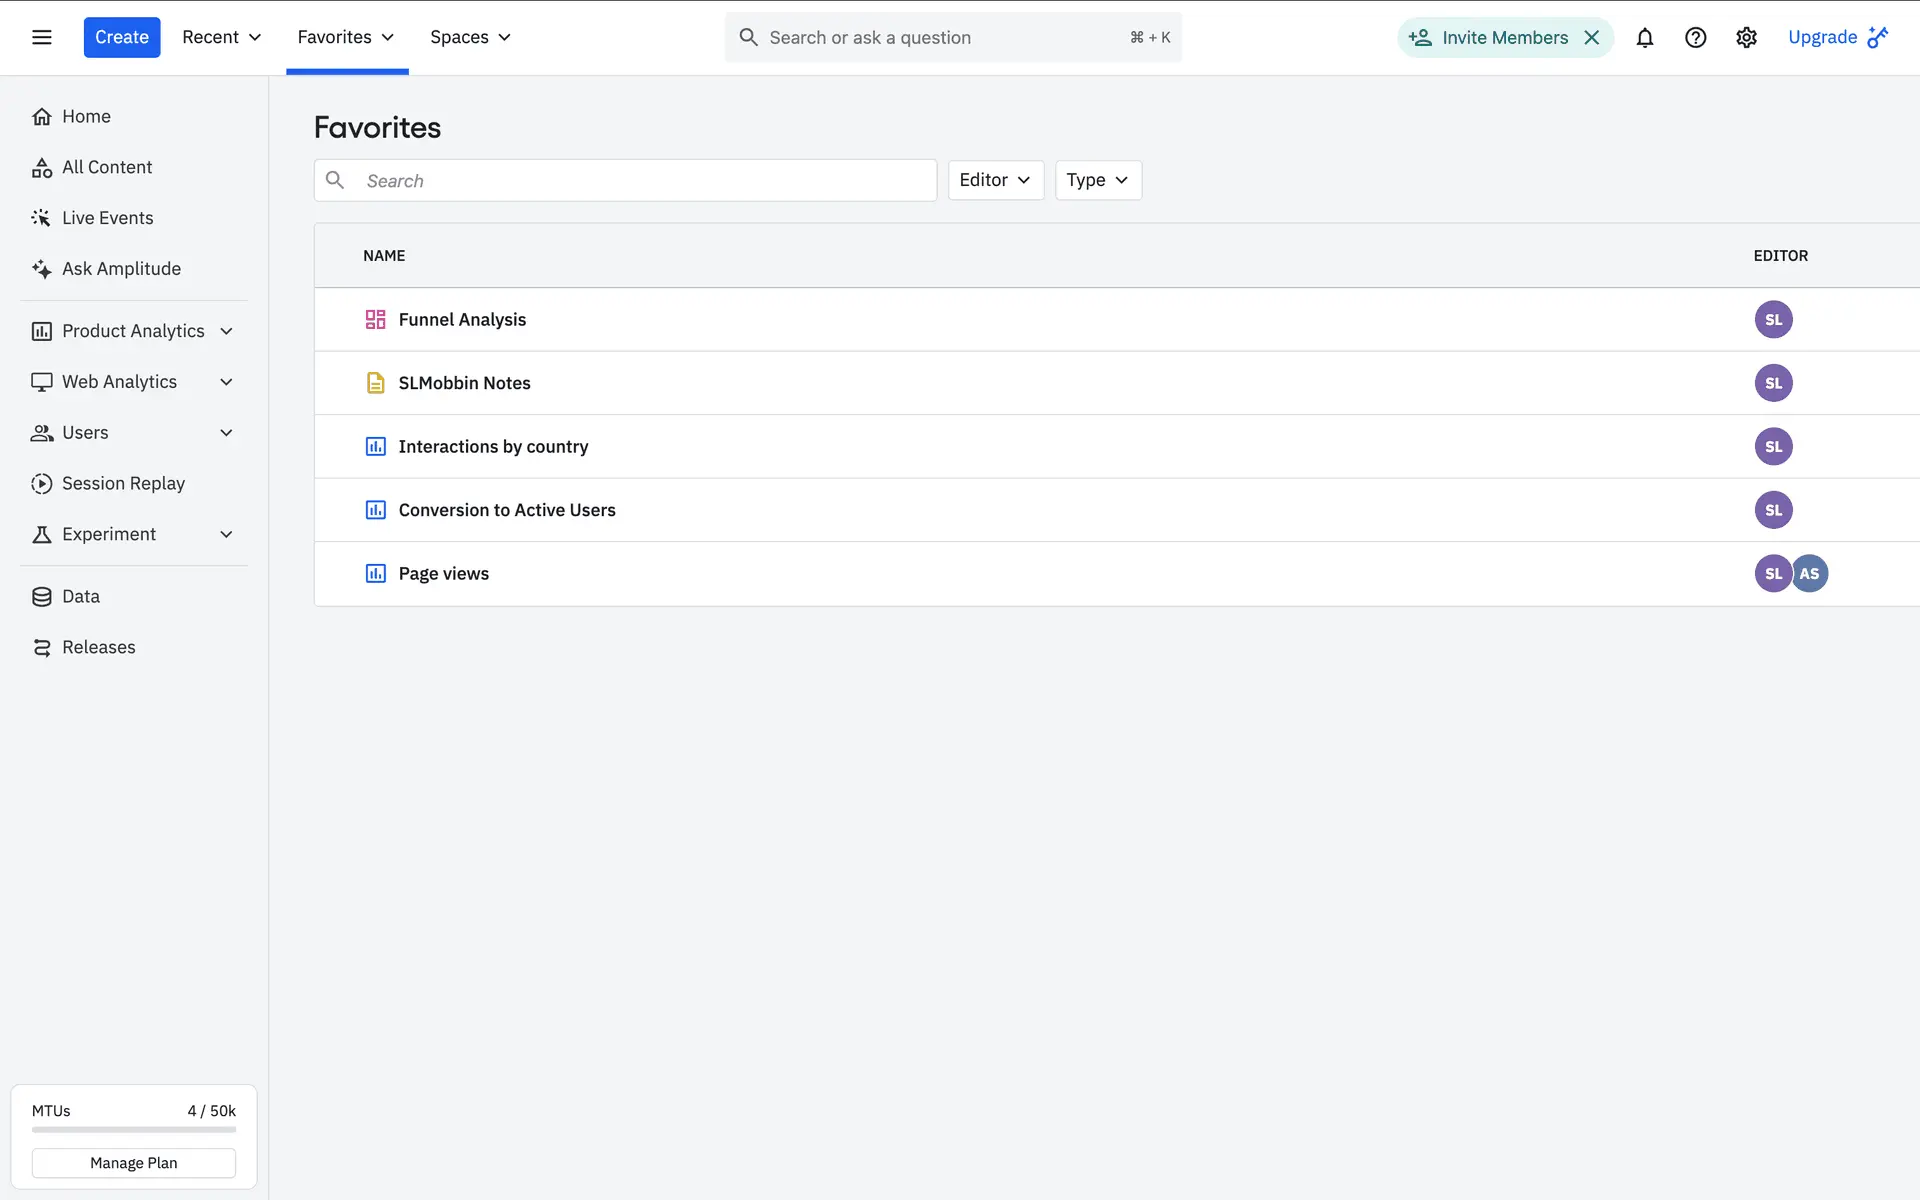Open the Editor filter dropdown
Screen dimensions: 1920x1200
tap(995, 180)
